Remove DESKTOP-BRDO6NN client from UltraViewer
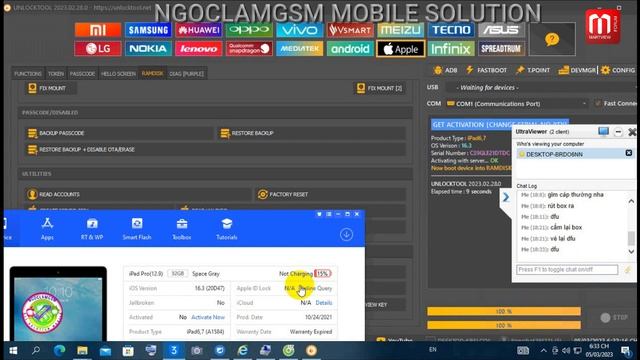The height and width of the screenshot is (360, 640). [629, 153]
